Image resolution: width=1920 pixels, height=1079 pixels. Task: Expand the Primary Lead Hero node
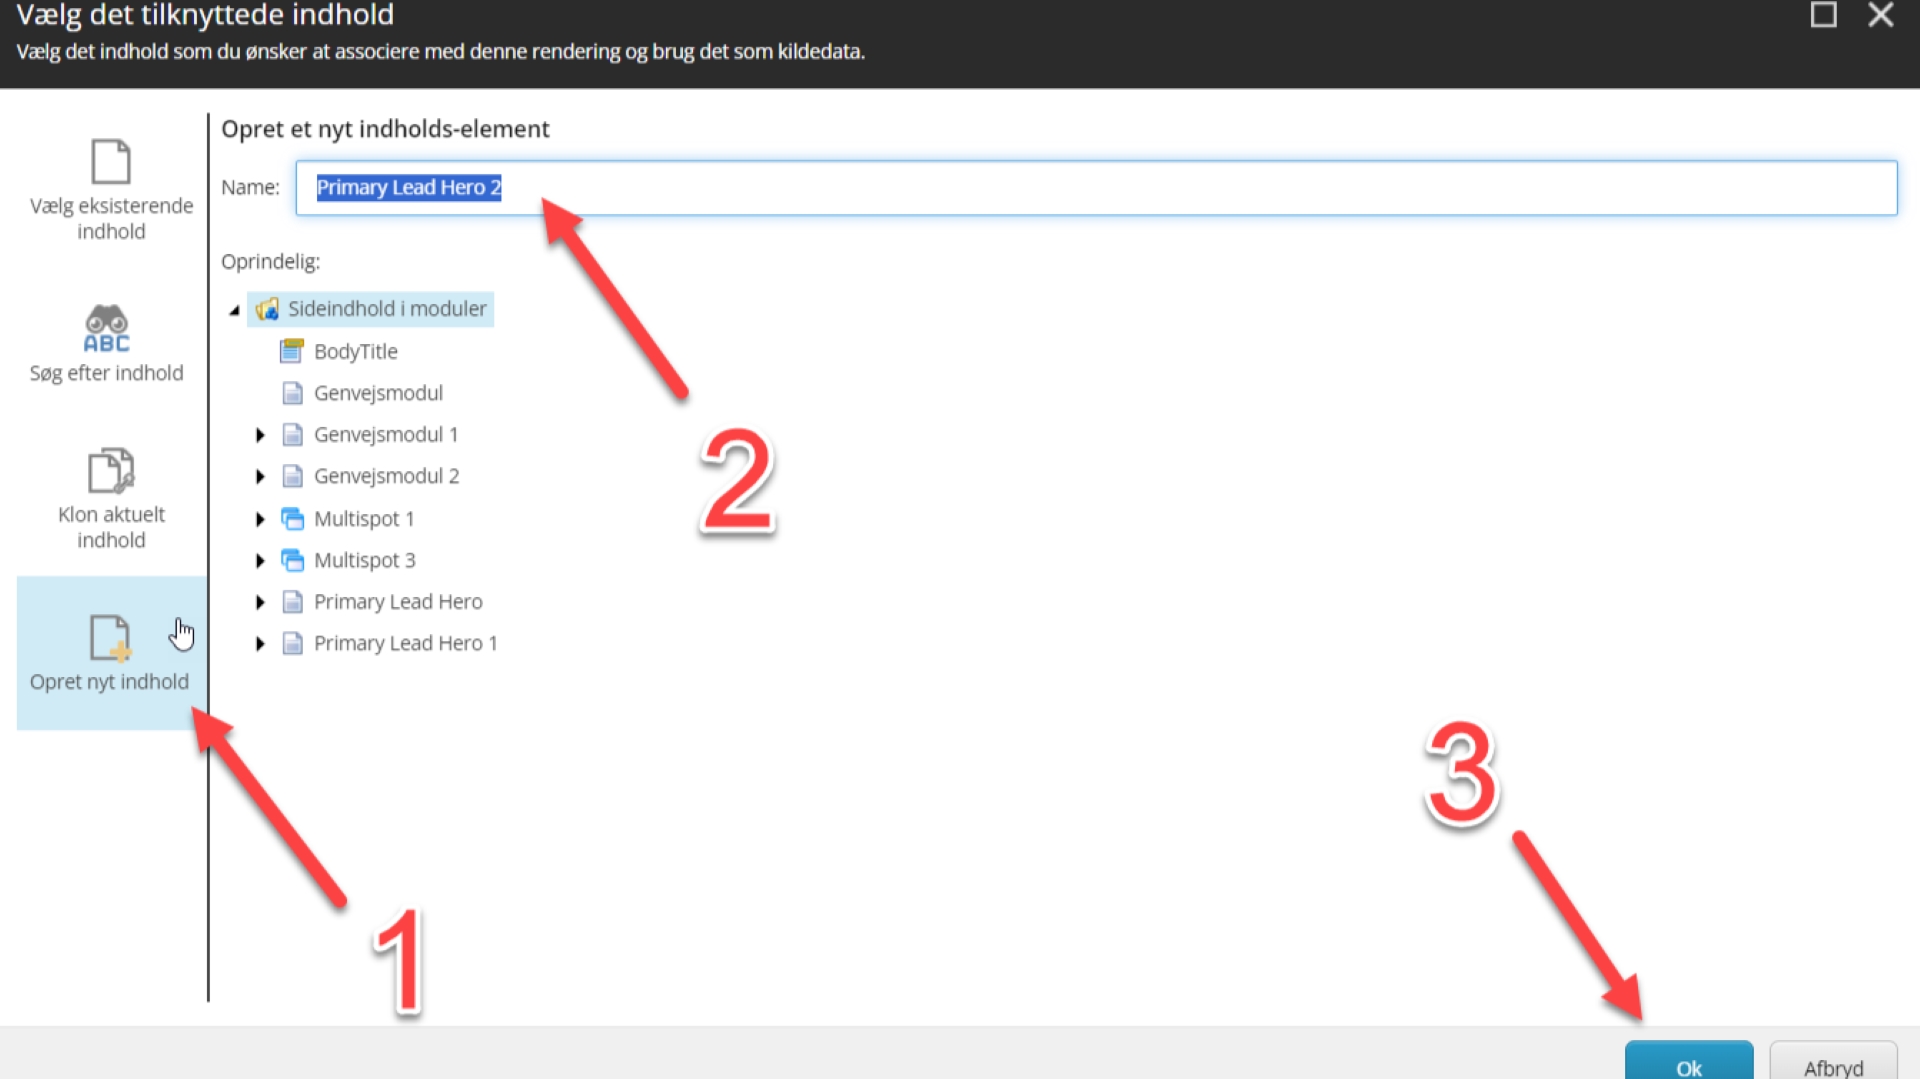[x=260, y=602]
